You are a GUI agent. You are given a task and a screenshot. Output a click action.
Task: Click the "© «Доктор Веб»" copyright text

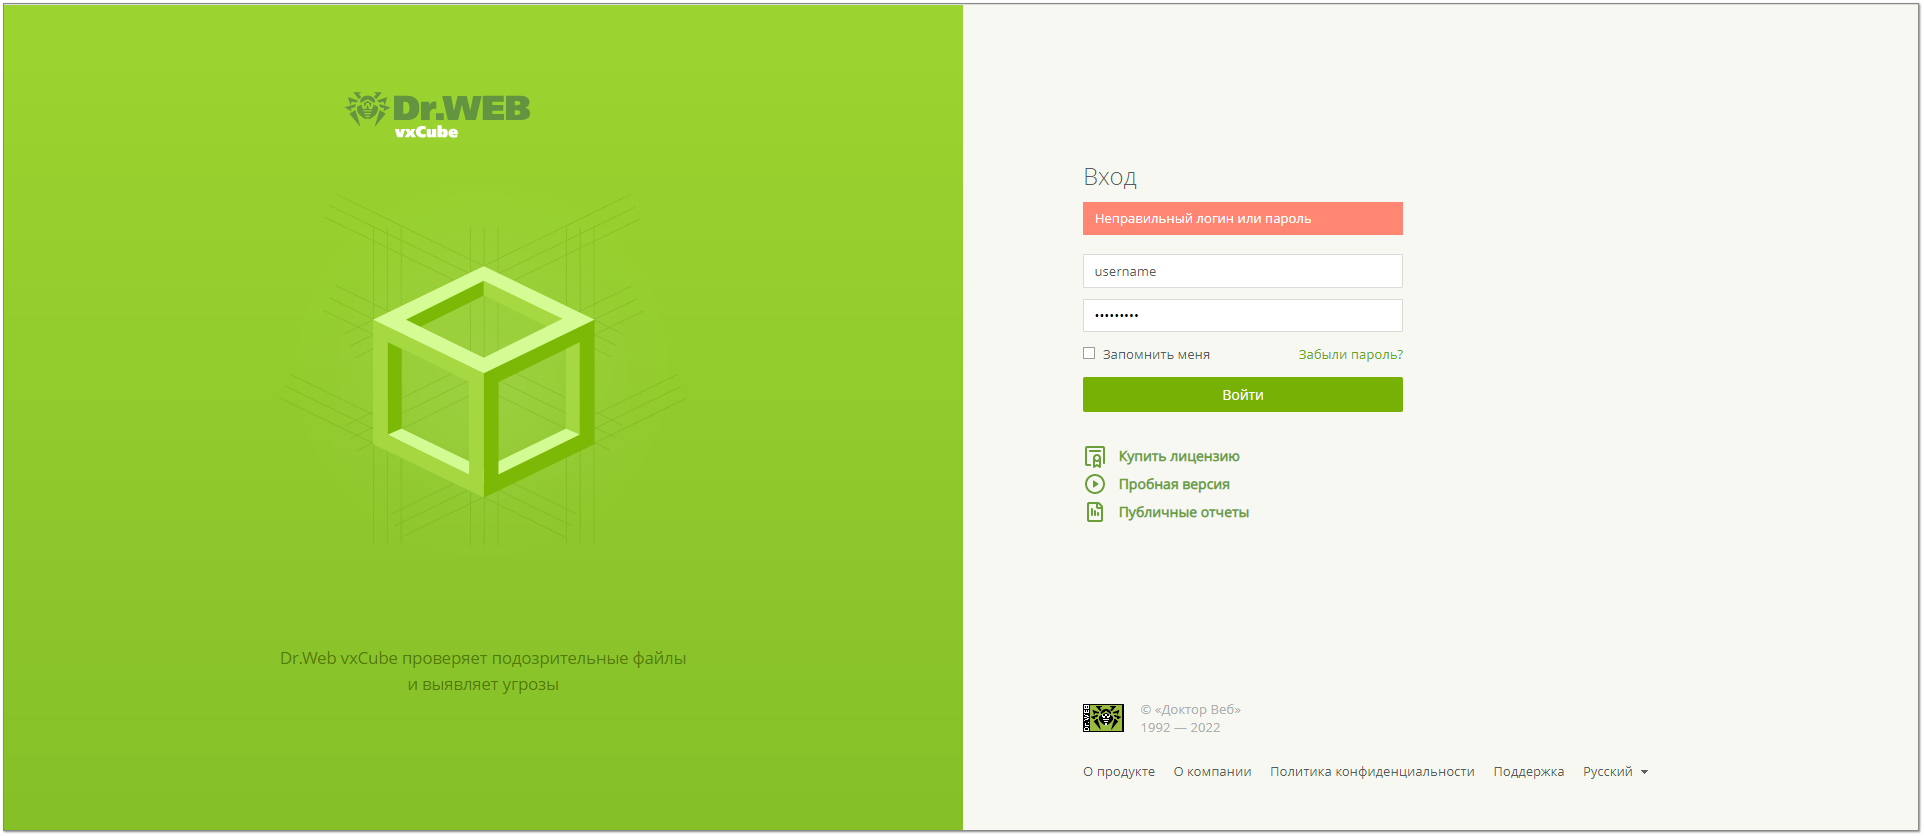click(x=1190, y=710)
